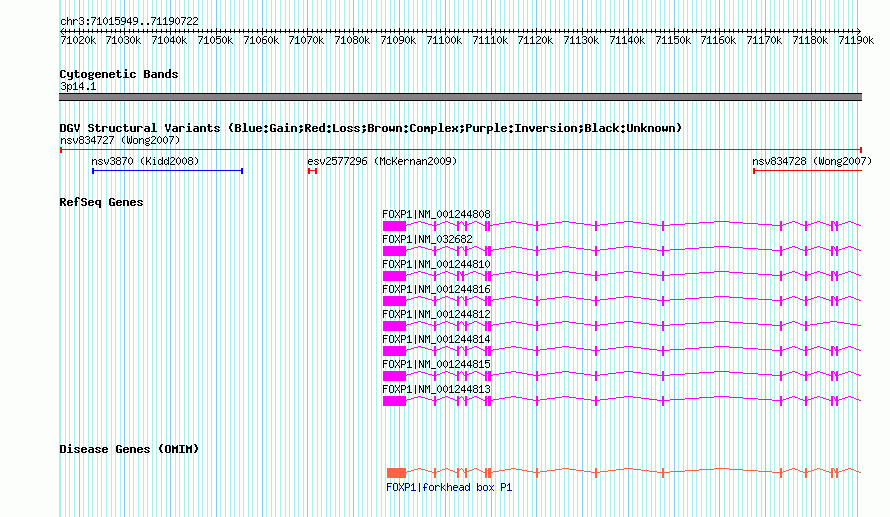The width and height of the screenshot is (890, 517).
Task: Click the 71180k ruler tick label
Action: point(810,41)
